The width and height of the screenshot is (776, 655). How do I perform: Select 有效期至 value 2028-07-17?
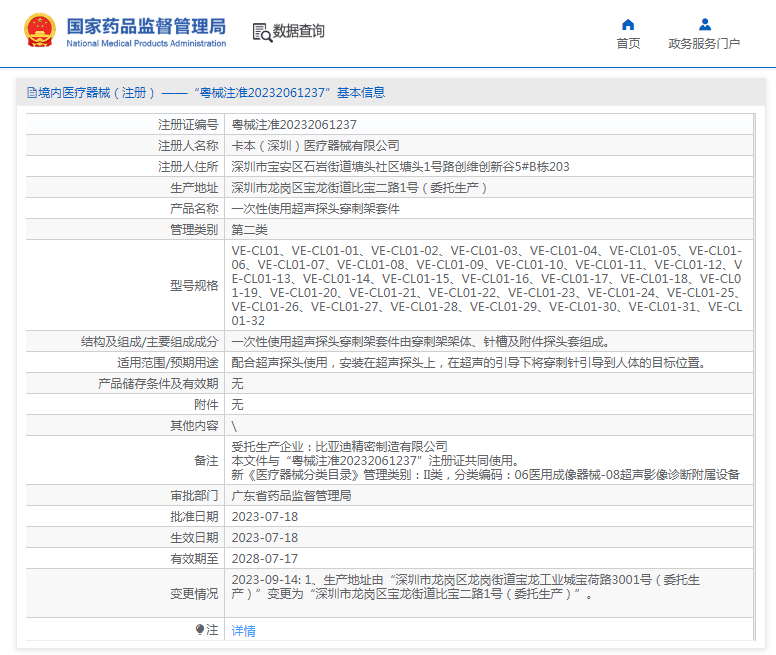265,559
